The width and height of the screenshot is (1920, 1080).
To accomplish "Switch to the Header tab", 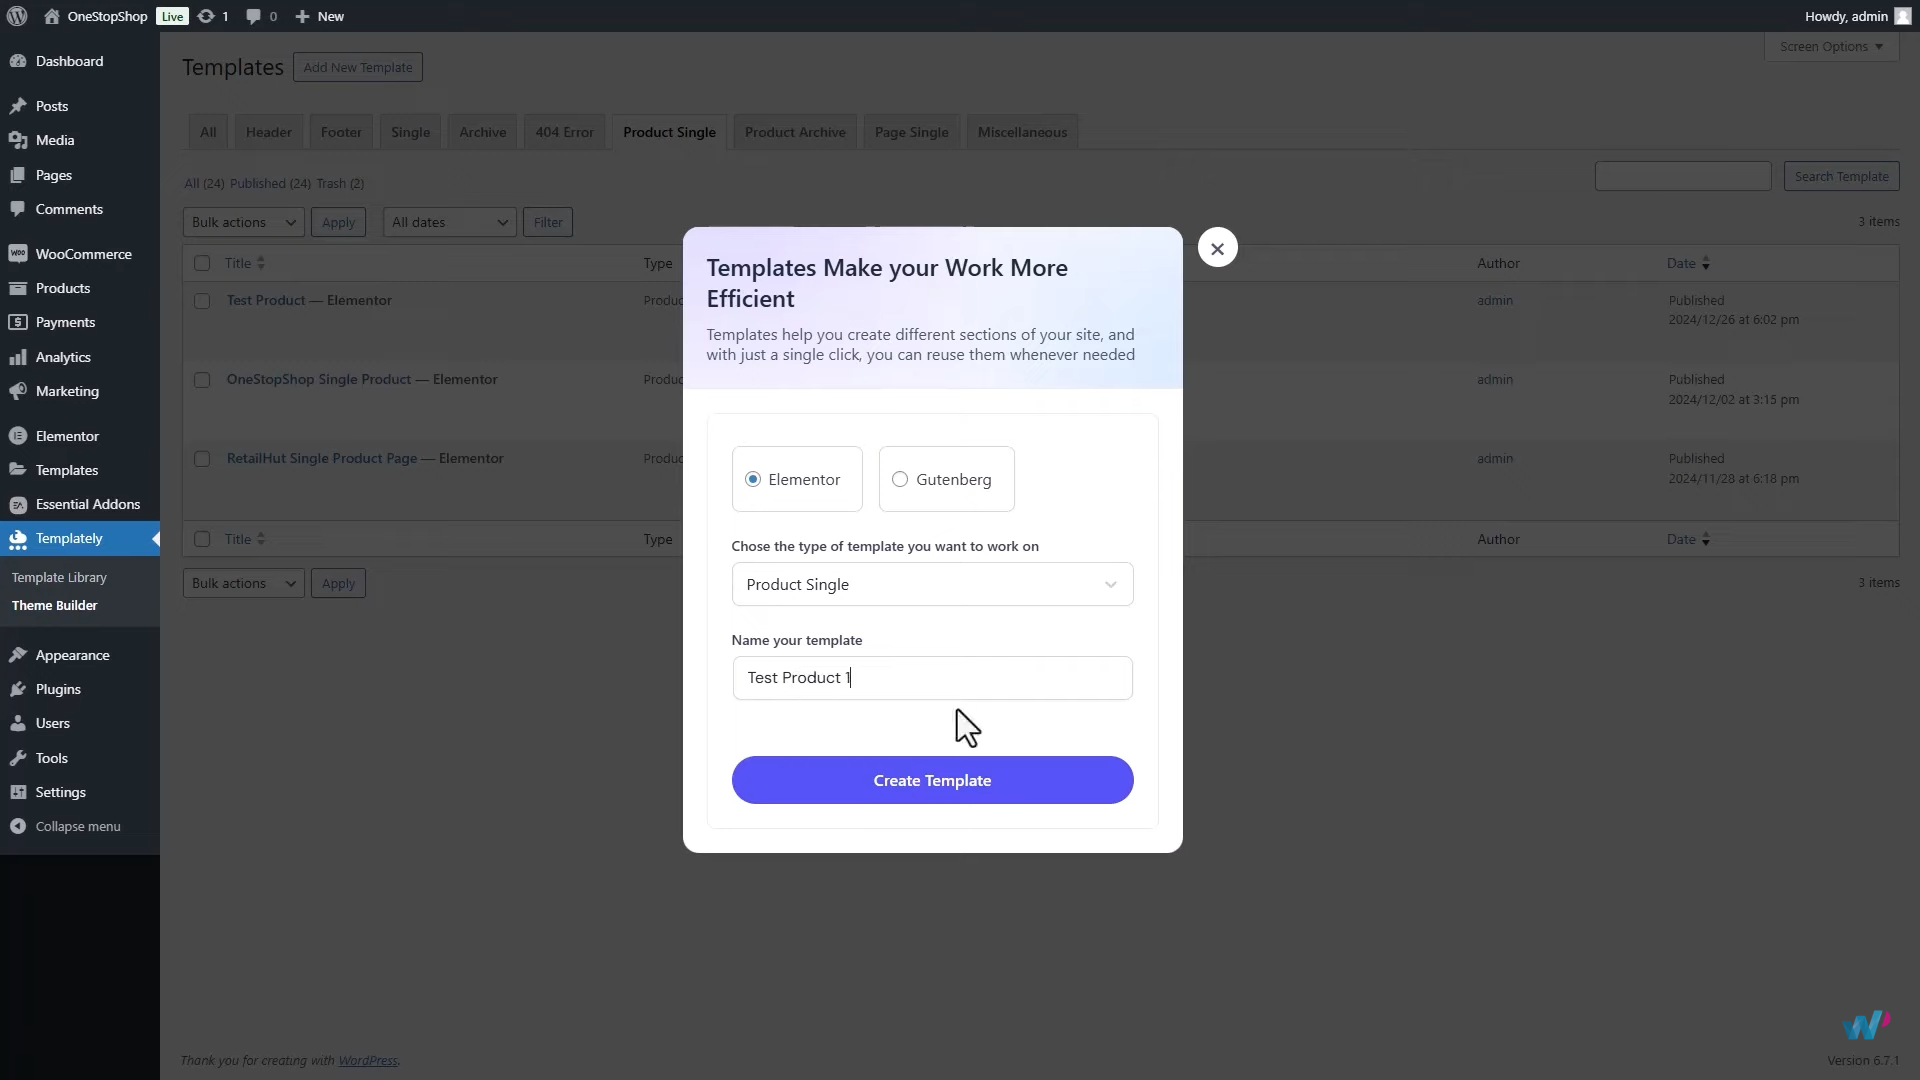I will tap(268, 132).
